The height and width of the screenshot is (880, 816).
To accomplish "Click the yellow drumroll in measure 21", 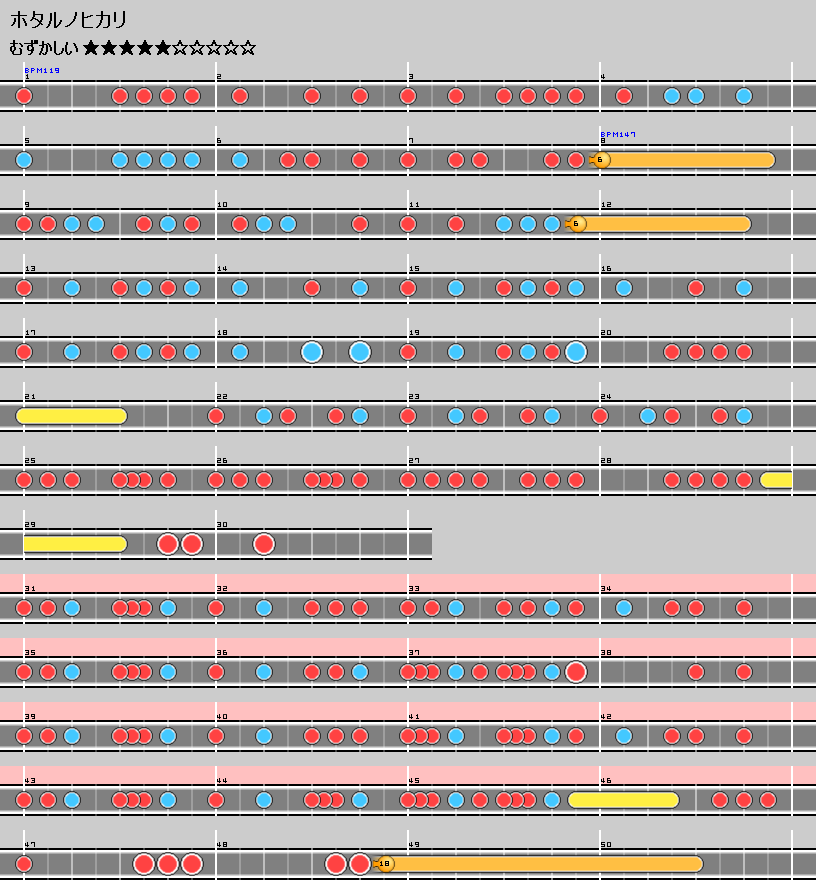I will pos(71,416).
